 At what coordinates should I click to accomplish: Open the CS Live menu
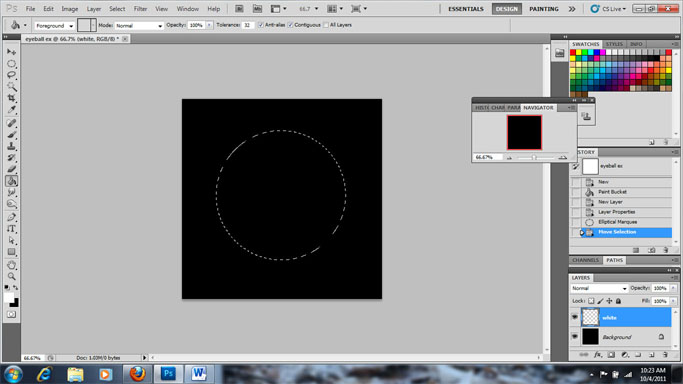[608, 9]
